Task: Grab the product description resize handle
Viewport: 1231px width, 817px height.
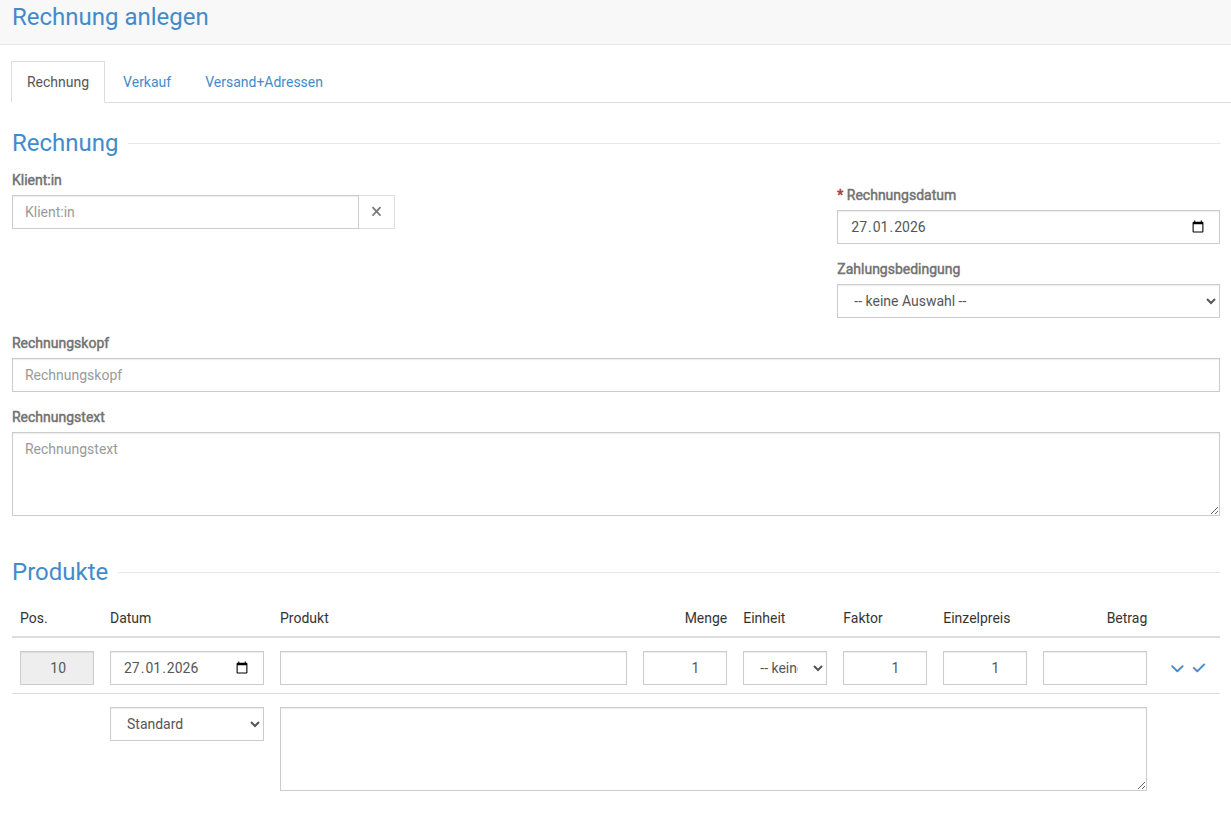Action: click(x=1140, y=785)
